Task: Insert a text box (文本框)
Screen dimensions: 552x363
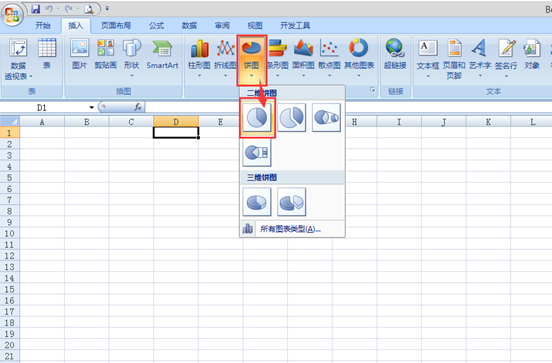Action: (428, 58)
